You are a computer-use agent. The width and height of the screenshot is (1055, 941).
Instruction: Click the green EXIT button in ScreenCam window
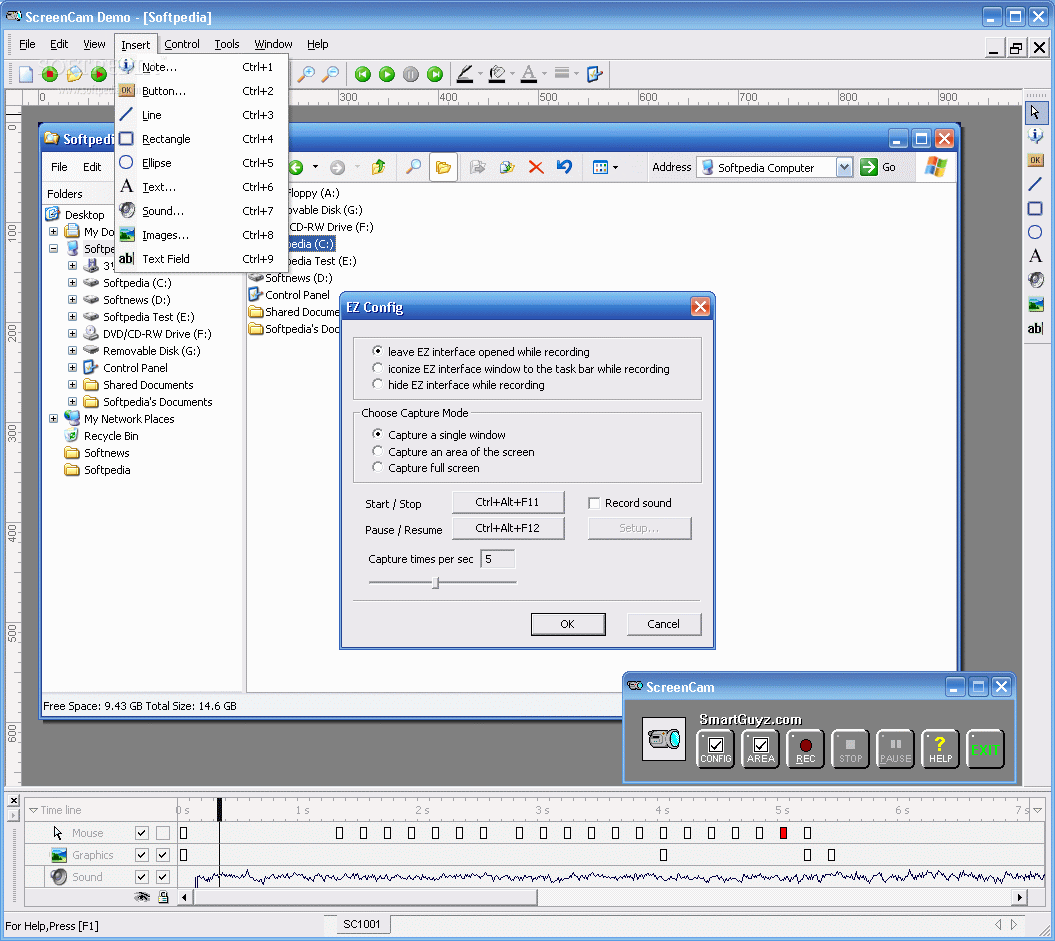point(985,749)
